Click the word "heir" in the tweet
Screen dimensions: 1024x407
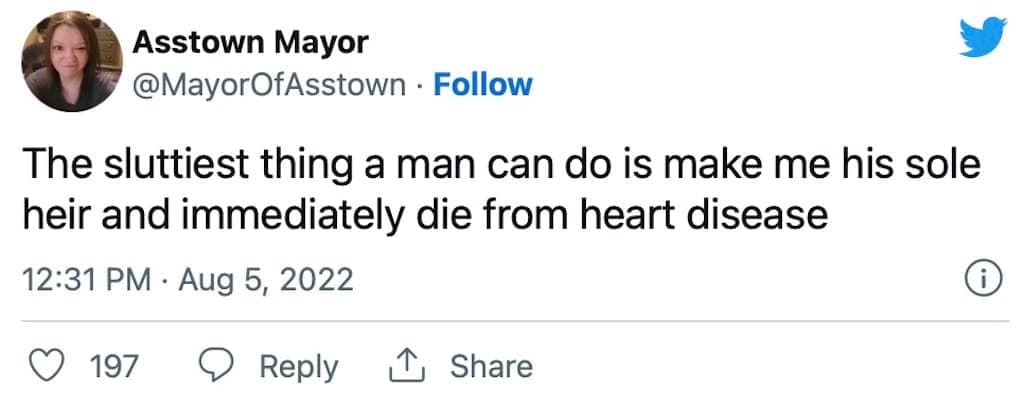[53, 213]
